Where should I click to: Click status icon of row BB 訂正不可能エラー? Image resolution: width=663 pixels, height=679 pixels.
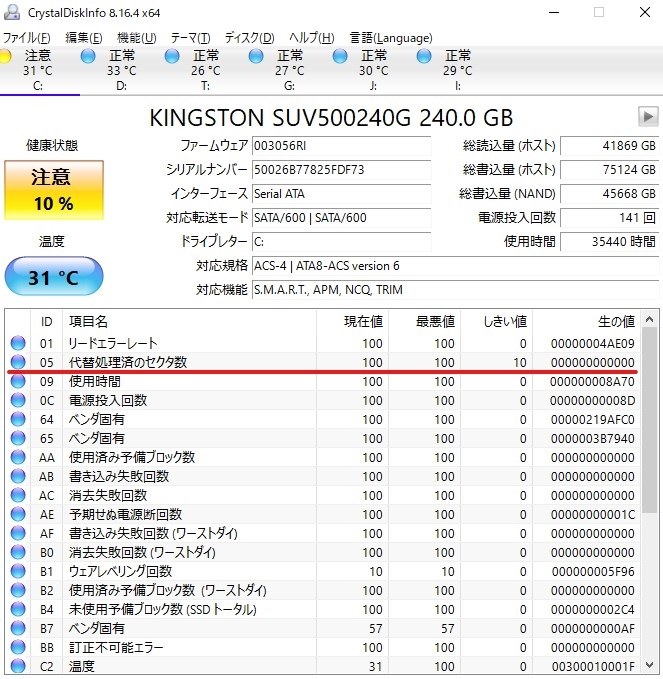pos(18,647)
